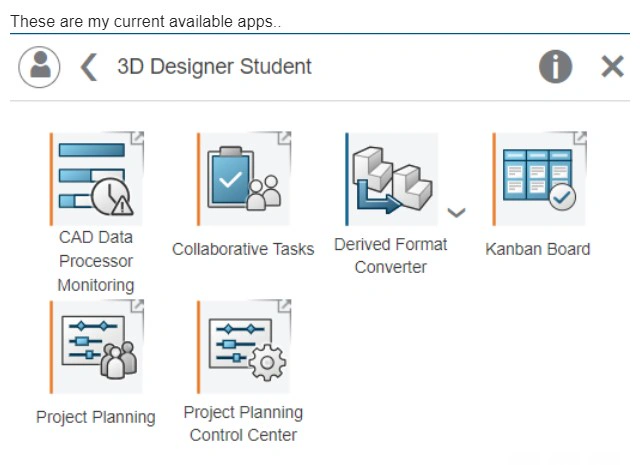Click the Collaborative Tasks clipboard icon
Image resolution: width=640 pixels, height=465 pixels.
(244, 179)
